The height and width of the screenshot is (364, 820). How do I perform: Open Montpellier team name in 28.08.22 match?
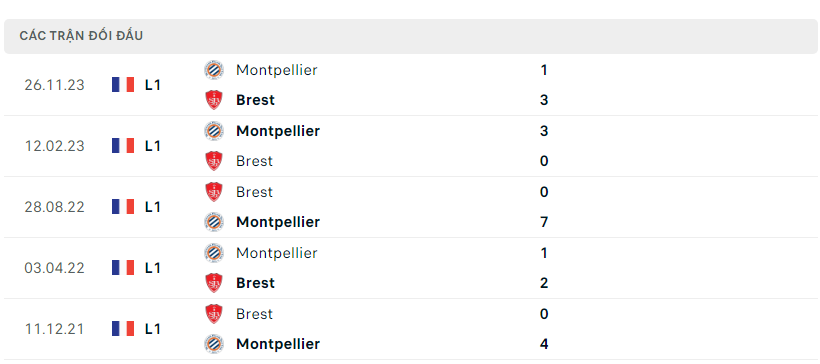278,222
